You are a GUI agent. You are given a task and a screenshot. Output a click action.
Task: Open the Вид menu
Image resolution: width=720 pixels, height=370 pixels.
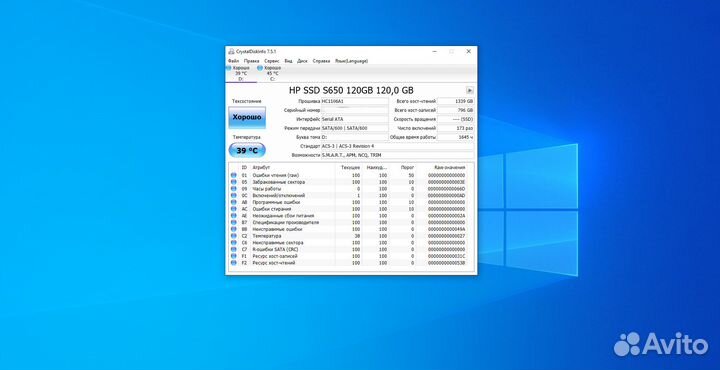pyautogui.click(x=288, y=61)
